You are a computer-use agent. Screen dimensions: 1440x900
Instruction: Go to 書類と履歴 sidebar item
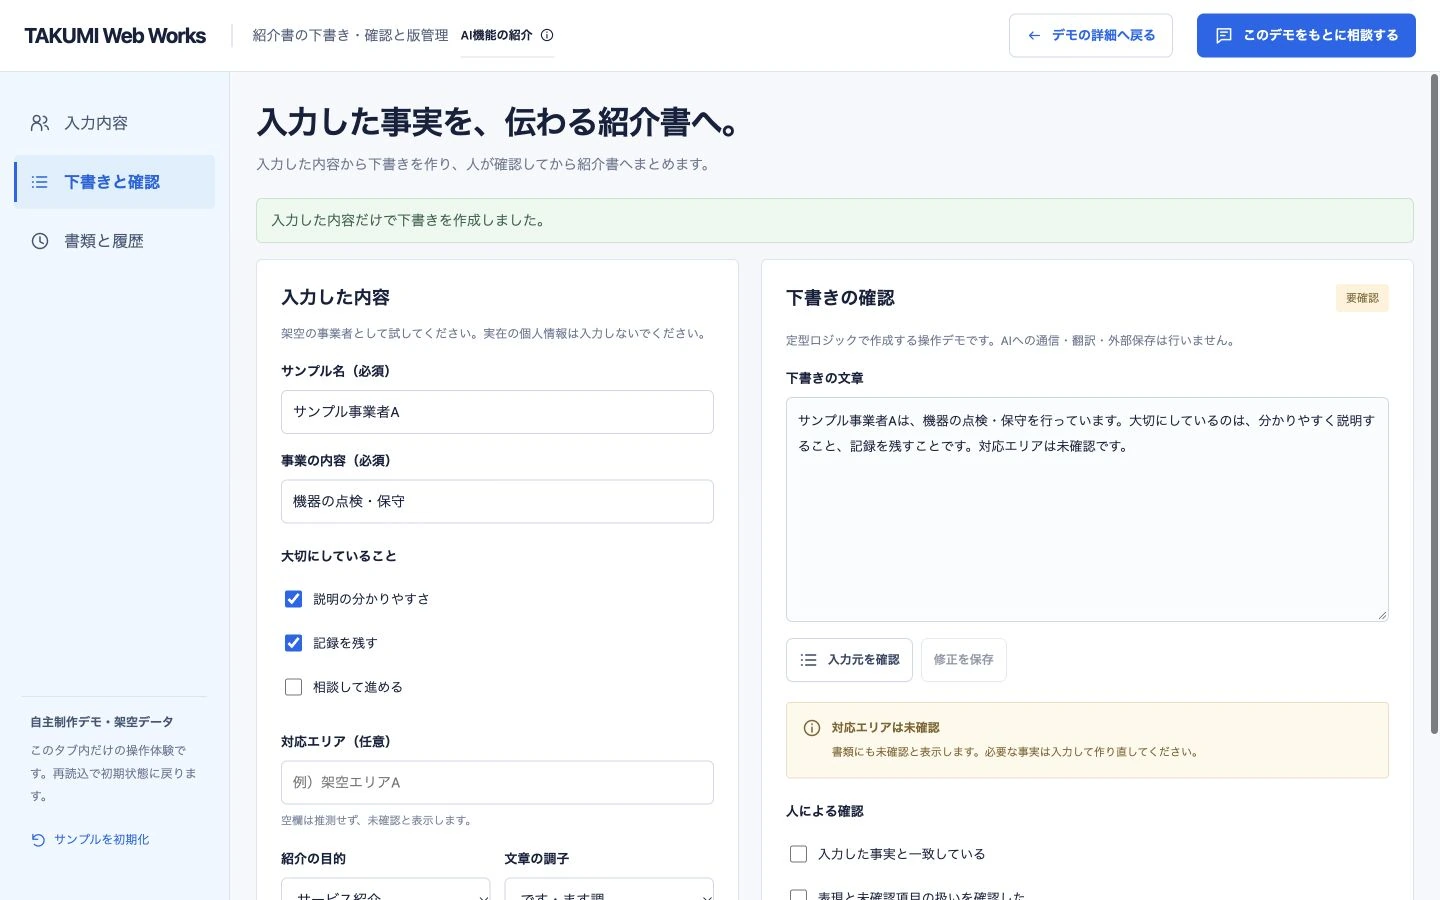pyautogui.click(x=115, y=241)
